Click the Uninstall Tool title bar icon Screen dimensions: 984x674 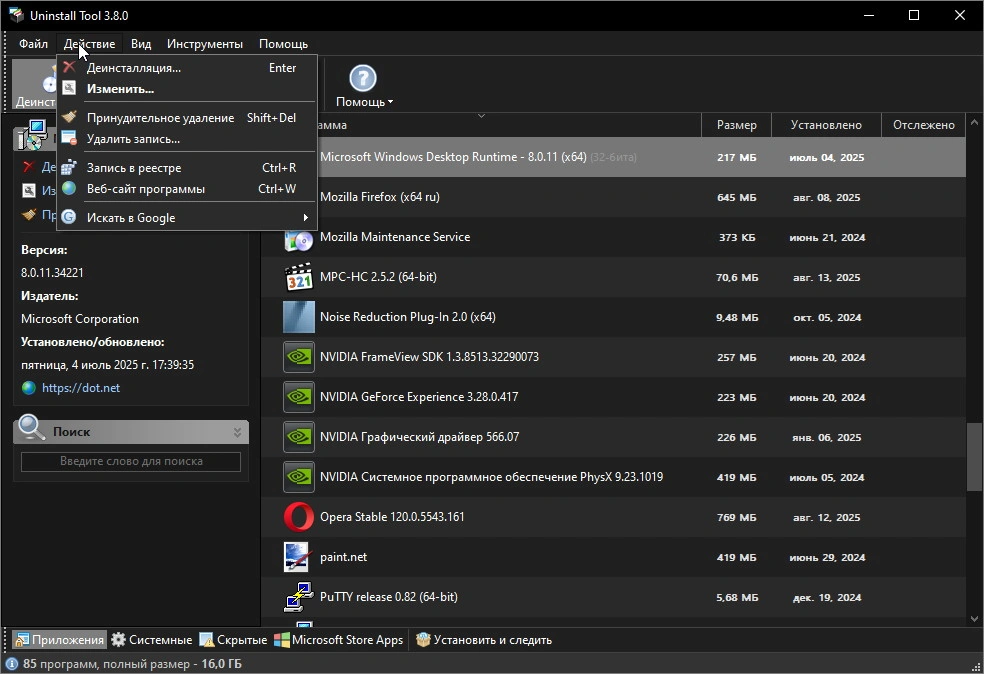(x=15, y=15)
